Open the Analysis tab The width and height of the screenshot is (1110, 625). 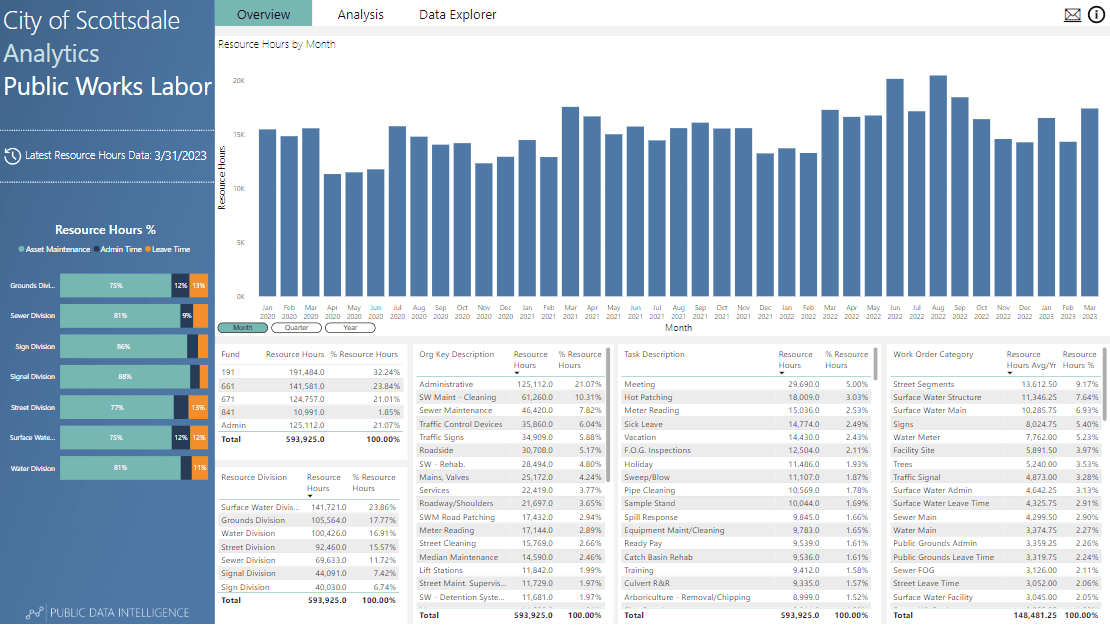(360, 14)
